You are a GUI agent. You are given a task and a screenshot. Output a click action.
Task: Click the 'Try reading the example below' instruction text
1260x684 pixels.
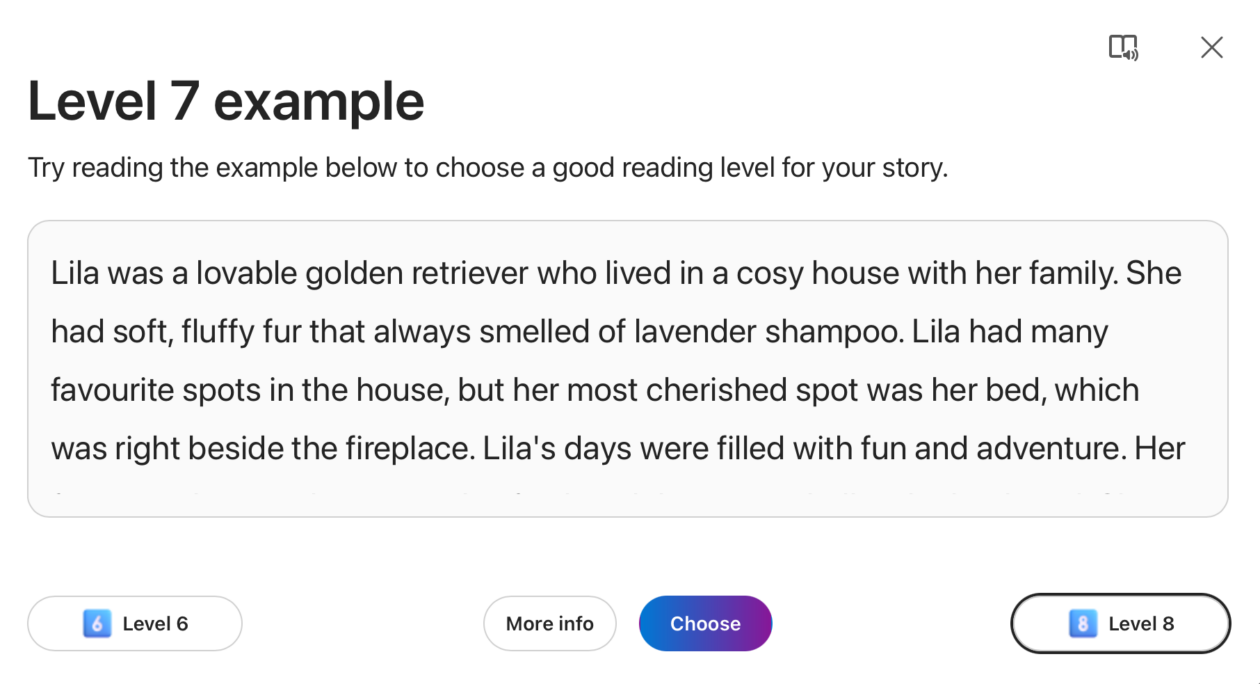click(x=487, y=167)
